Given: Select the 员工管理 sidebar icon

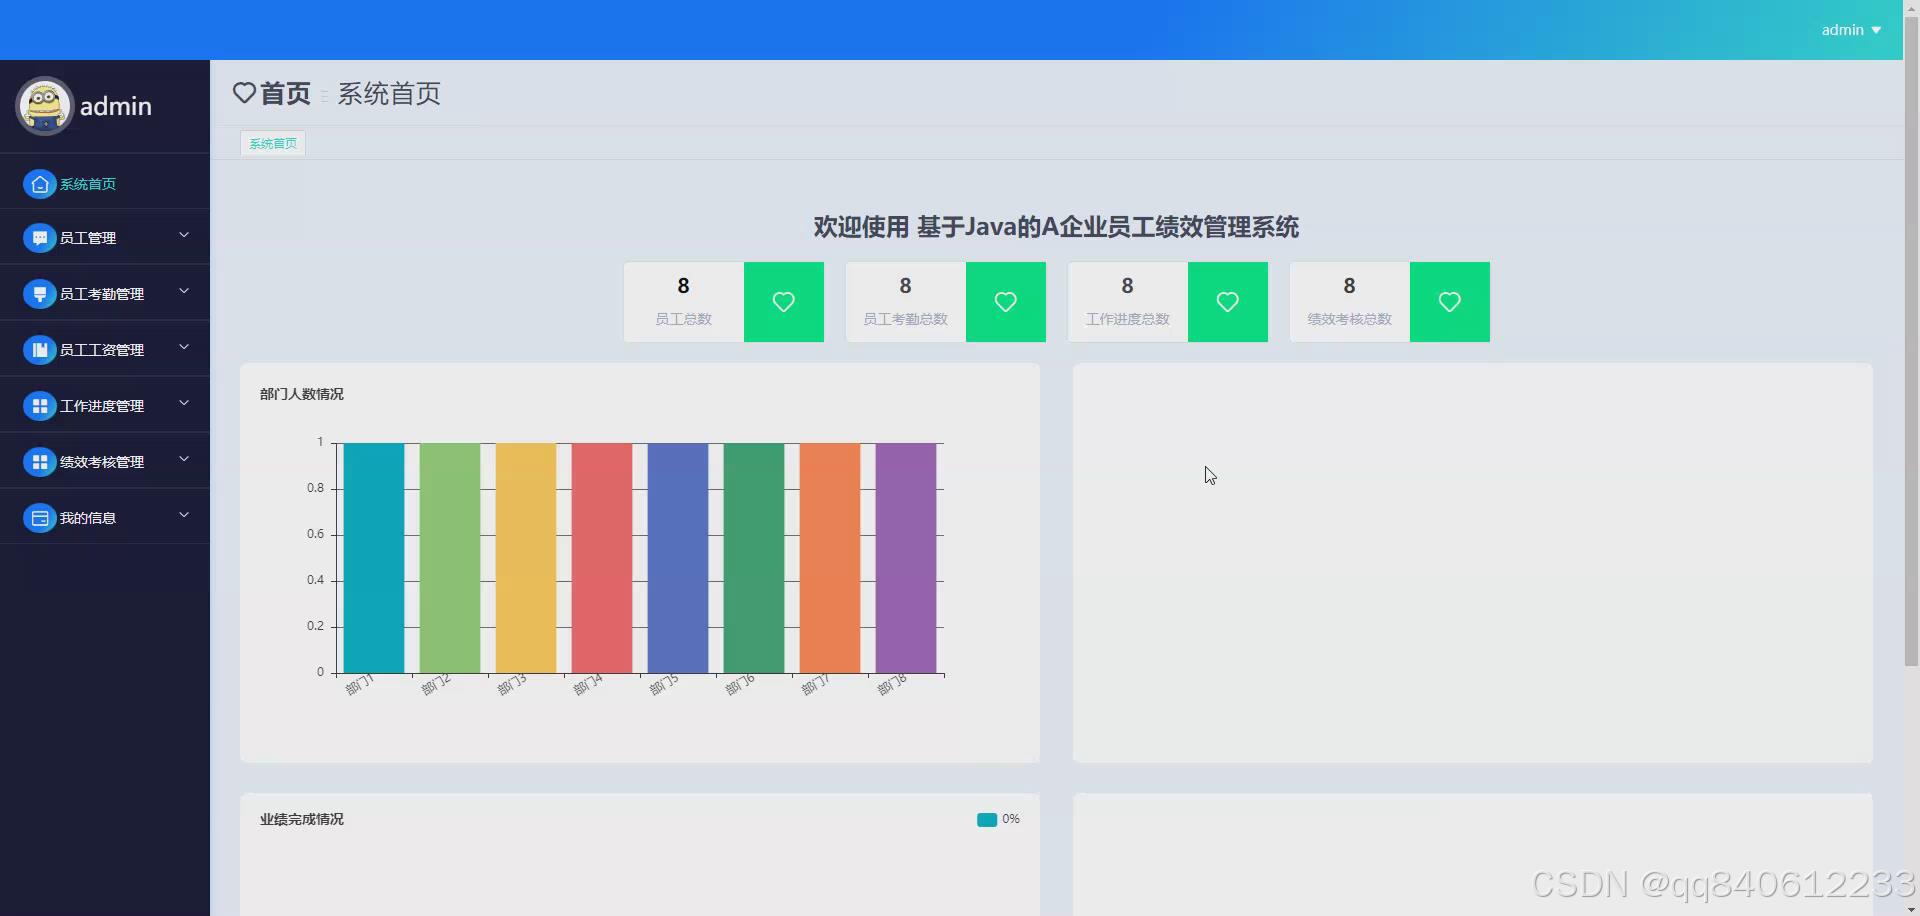Looking at the screenshot, I should coord(39,237).
